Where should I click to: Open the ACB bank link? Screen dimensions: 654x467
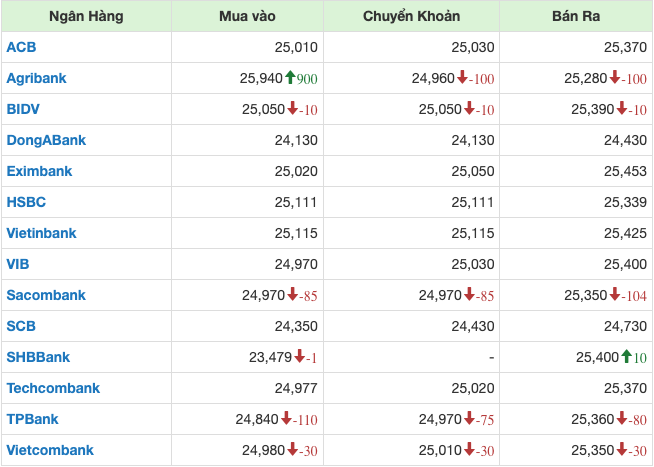(x=20, y=46)
